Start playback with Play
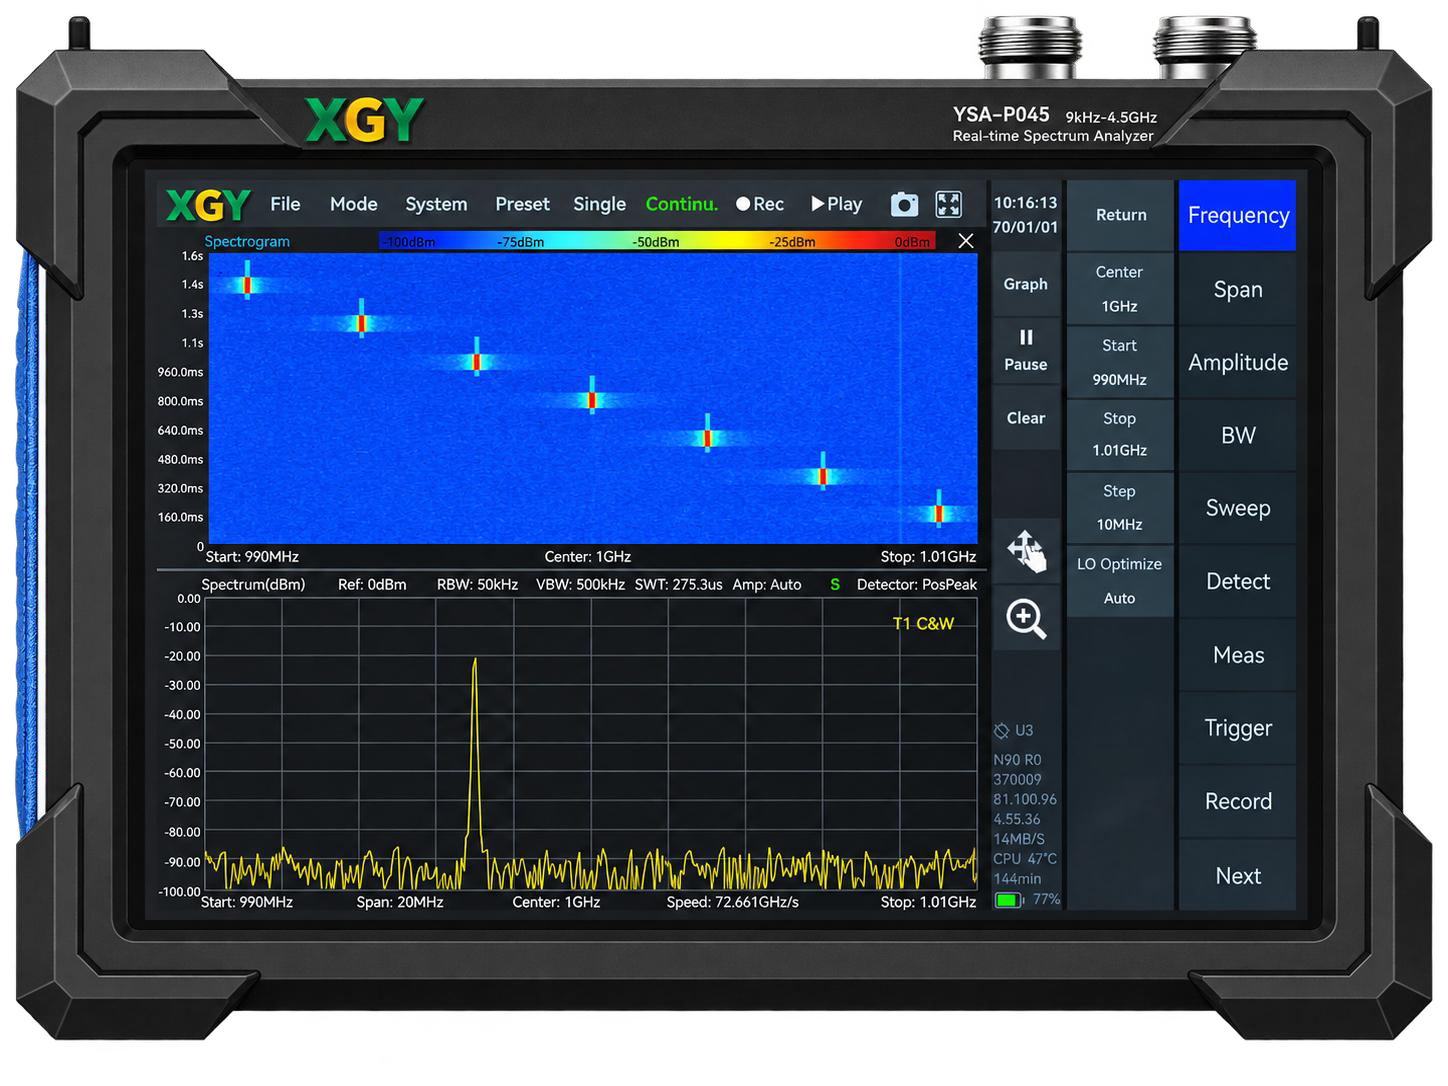The image size is (1448, 1086). [x=836, y=204]
